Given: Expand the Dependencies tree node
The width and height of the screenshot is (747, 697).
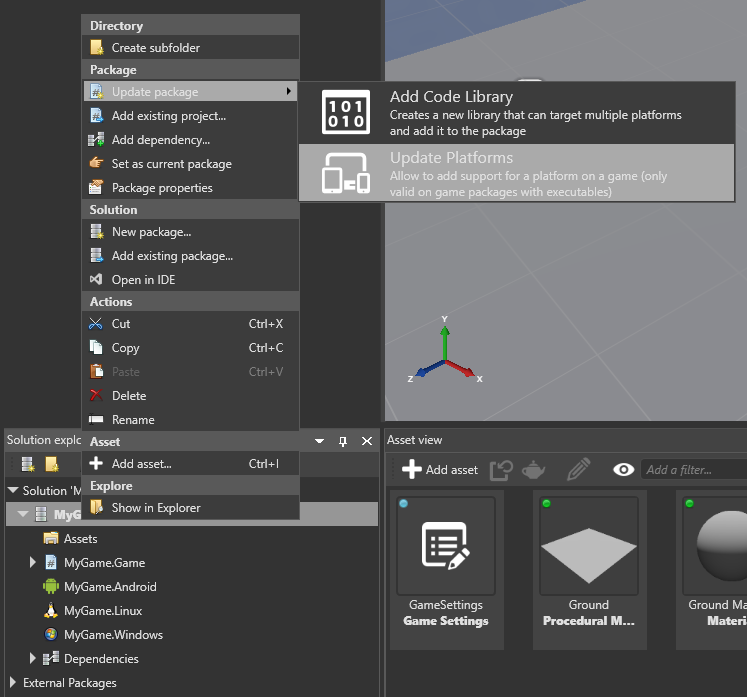Looking at the screenshot, I should click(x=33, y=659).
